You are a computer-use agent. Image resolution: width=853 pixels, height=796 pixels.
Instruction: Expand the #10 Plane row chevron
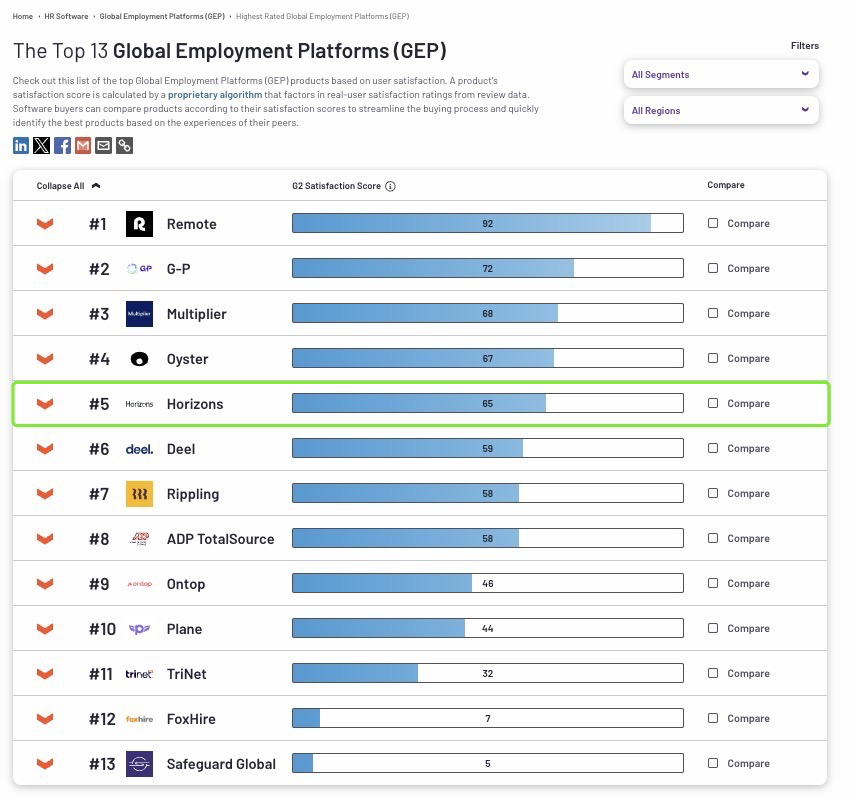[45, 629]
